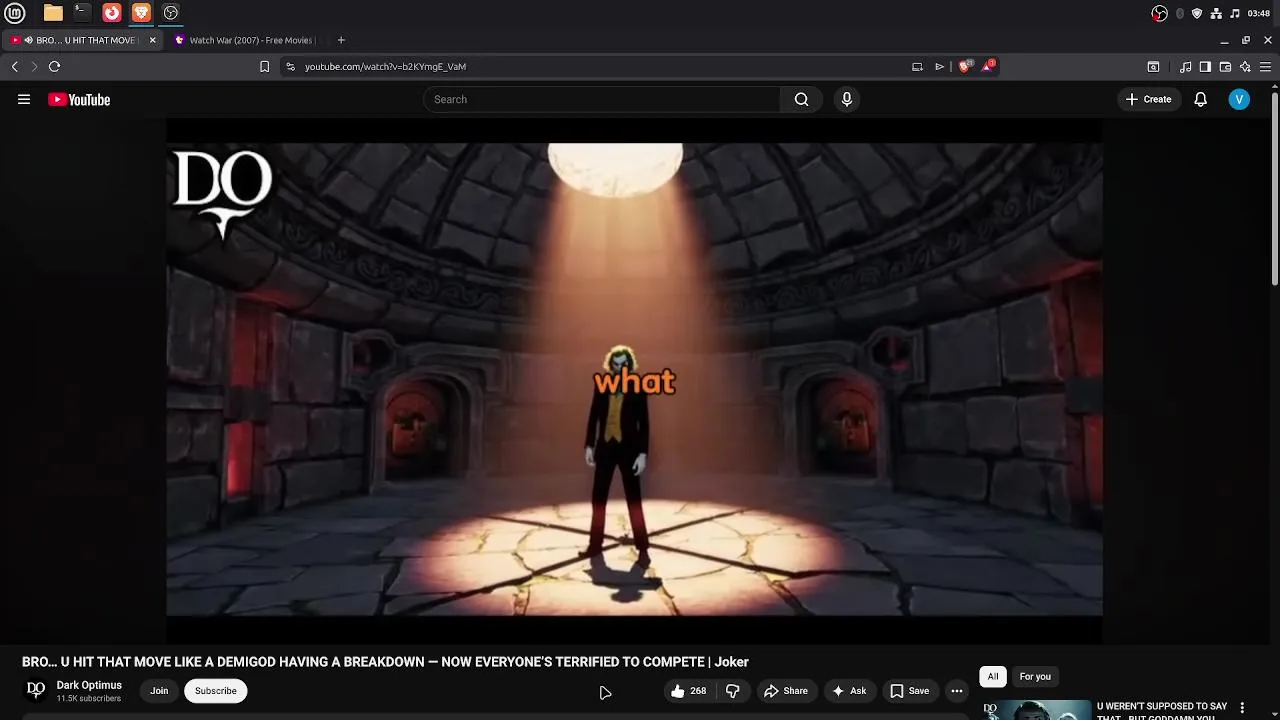Screen dimensions: 1280x720
Task: Bookmark this page
Action: [x=264, y=66]
